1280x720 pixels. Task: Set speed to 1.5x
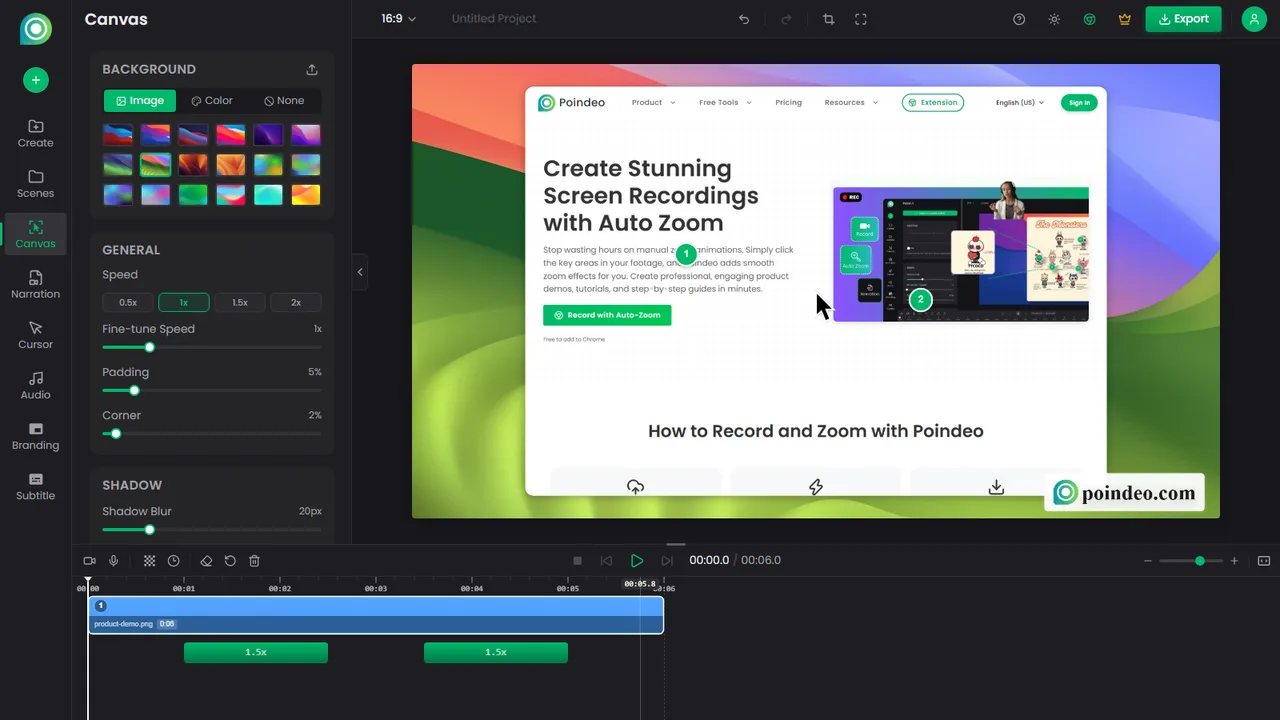(240, 302)
